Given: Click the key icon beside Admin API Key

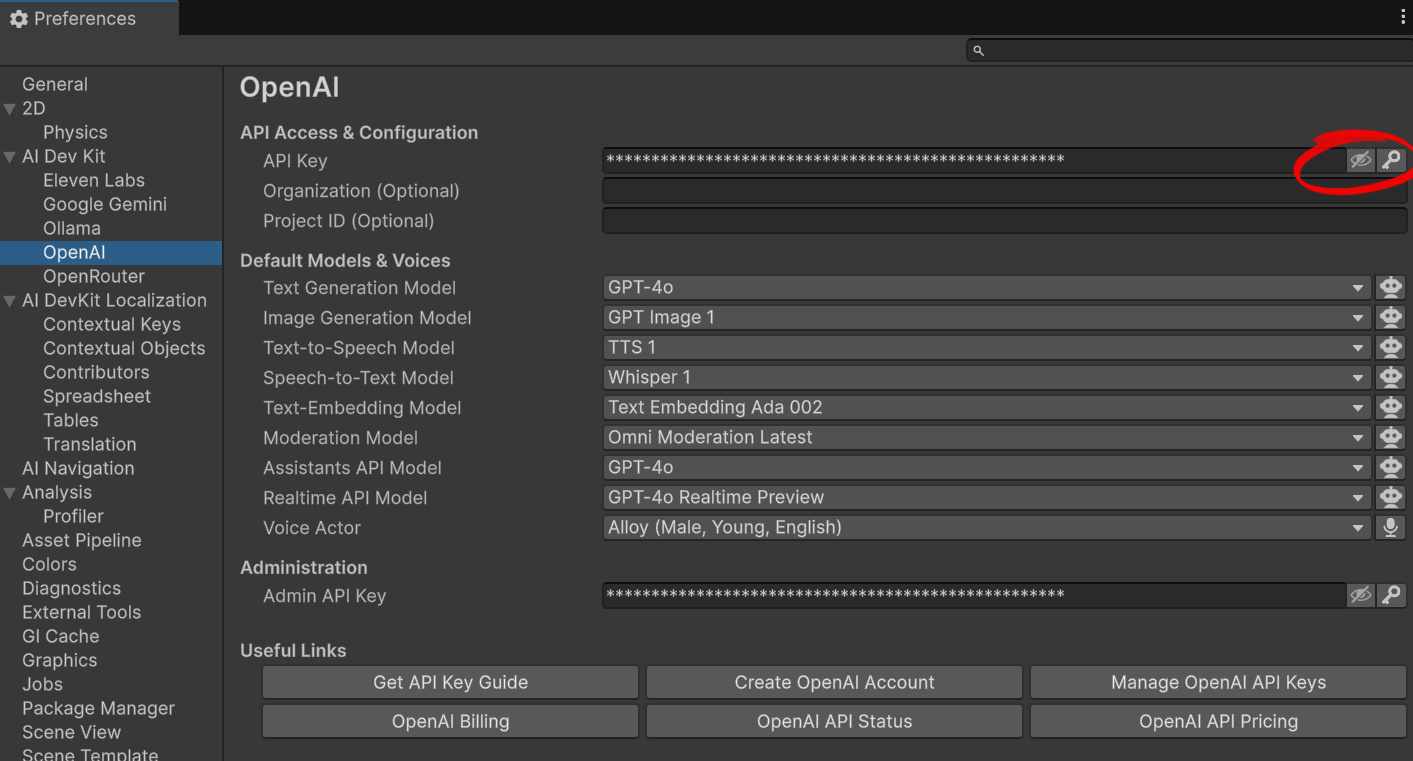Looking at the screenshot, I should pyautogui.click(x=1390, y=595).
